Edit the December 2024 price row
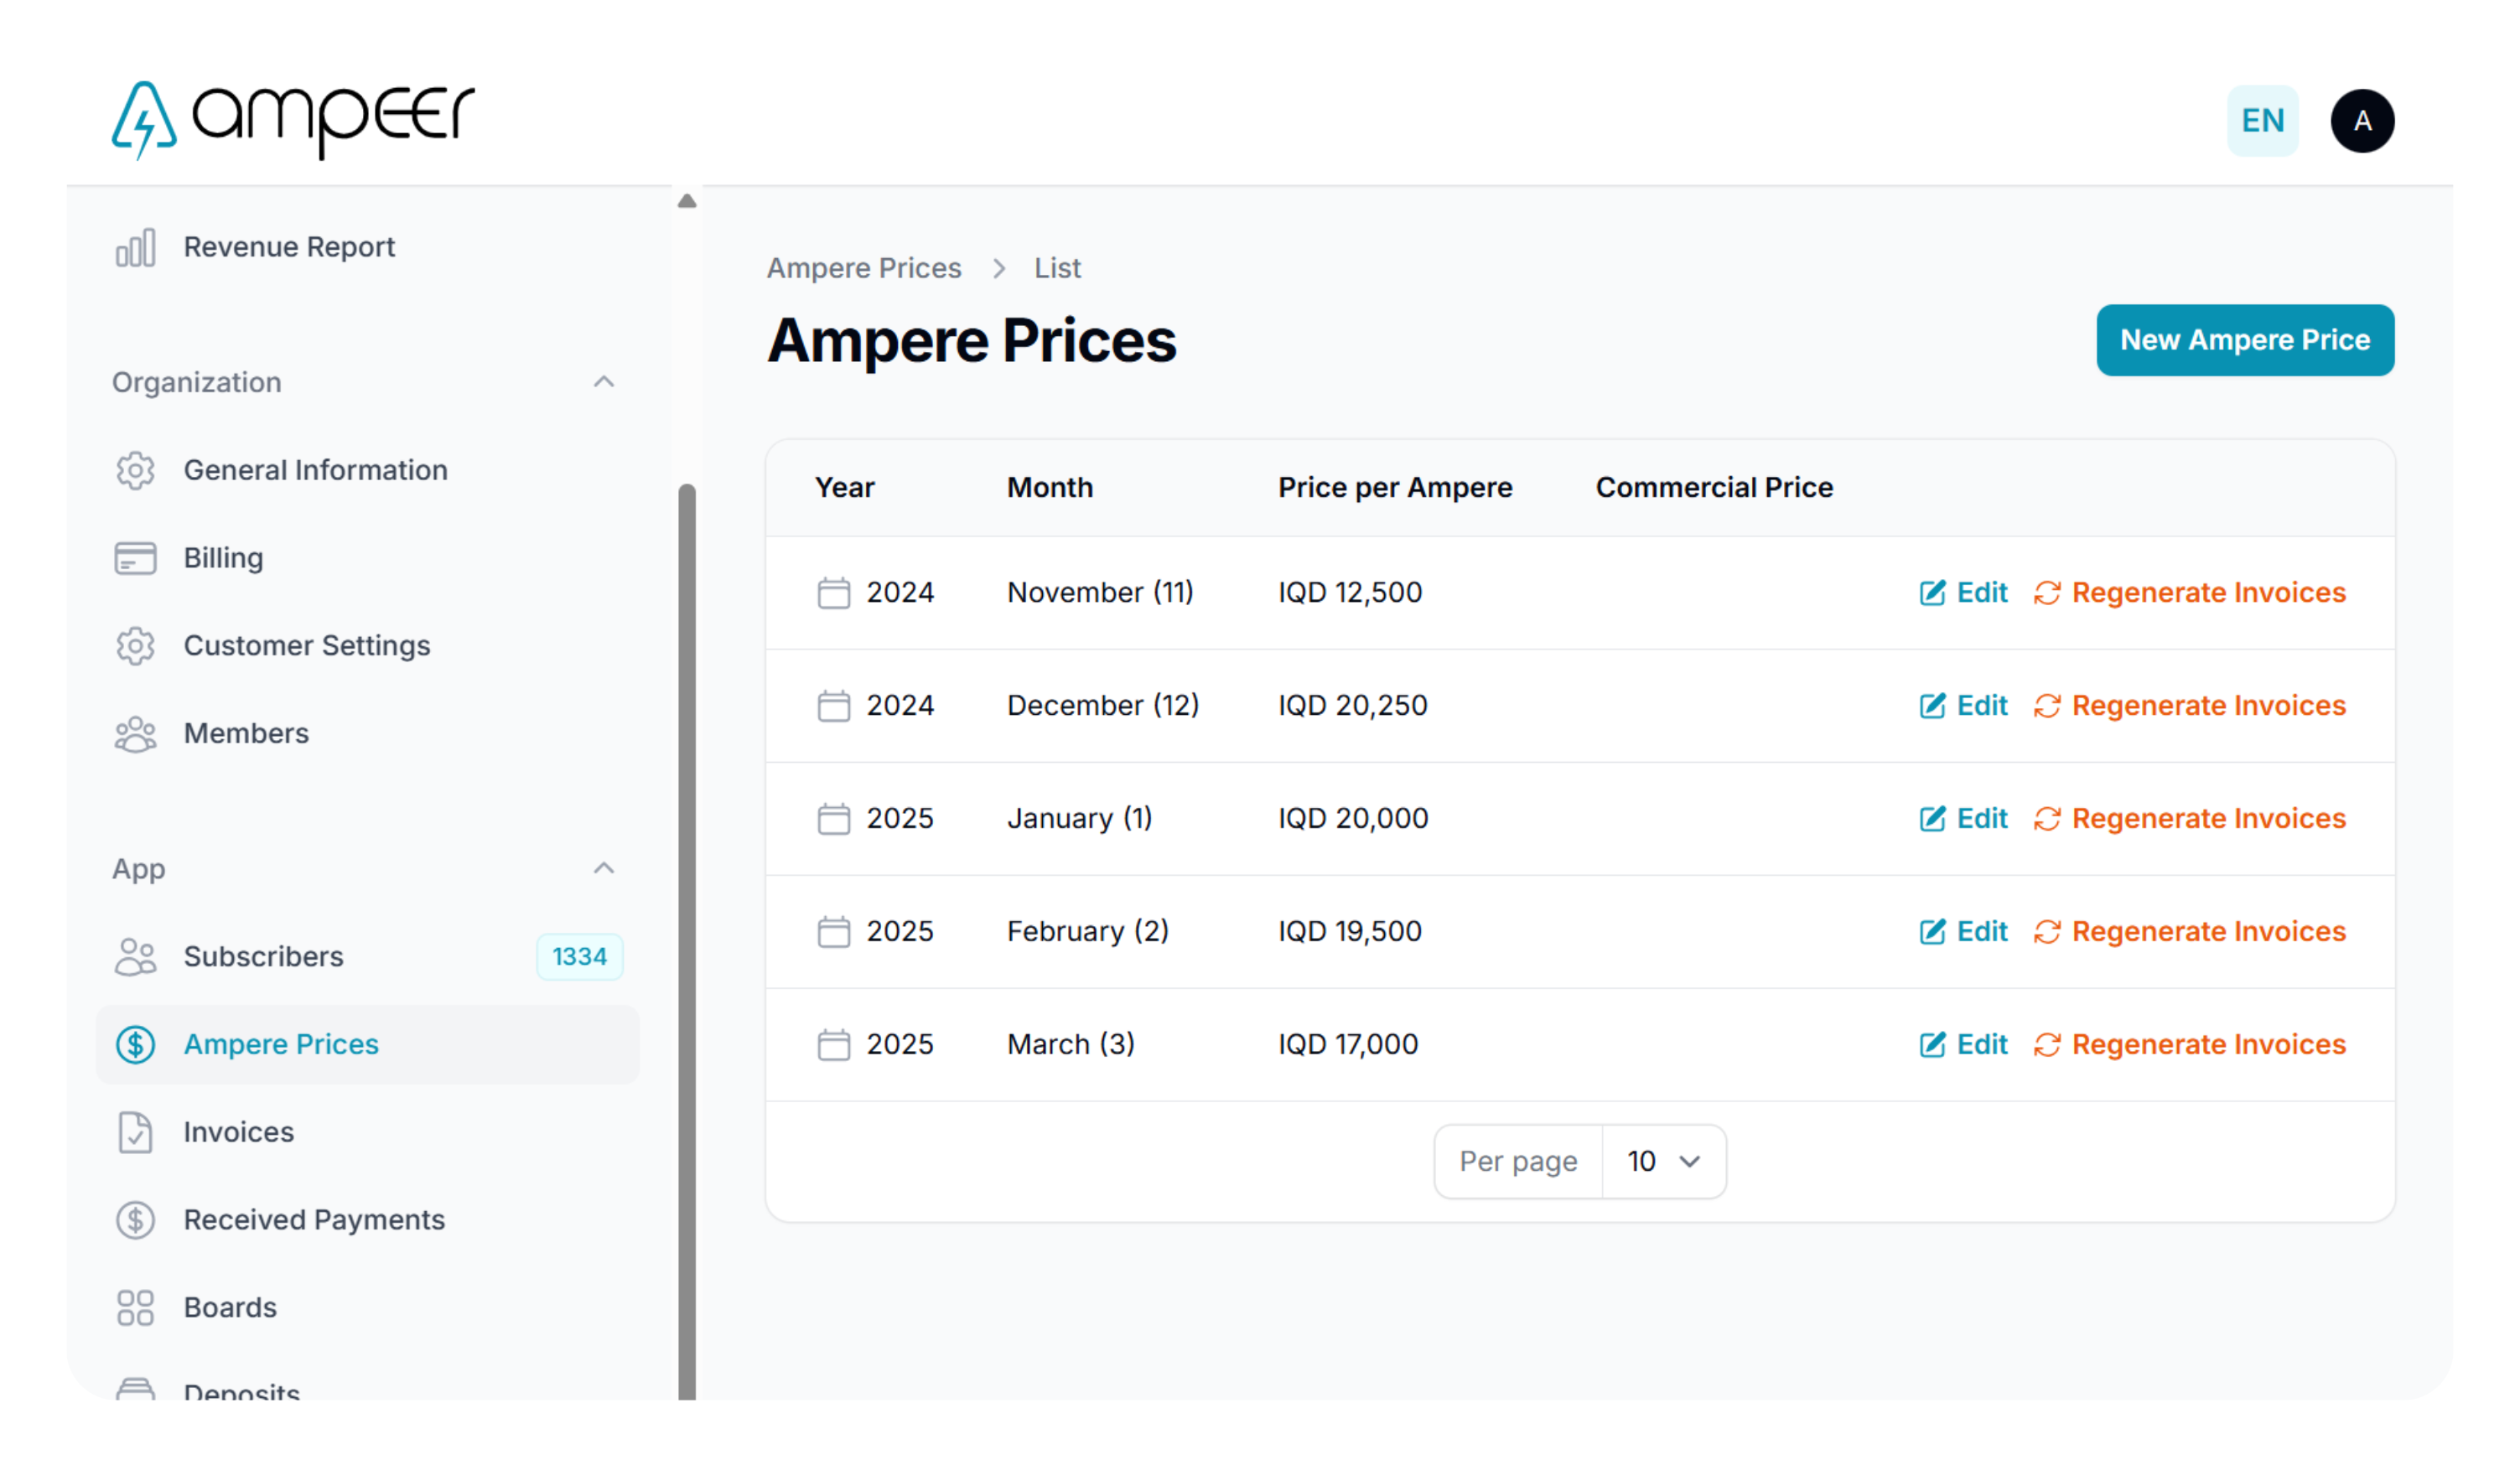Image resolution: width=2520 pixels, height=1460 pixels. (1963, 706)
